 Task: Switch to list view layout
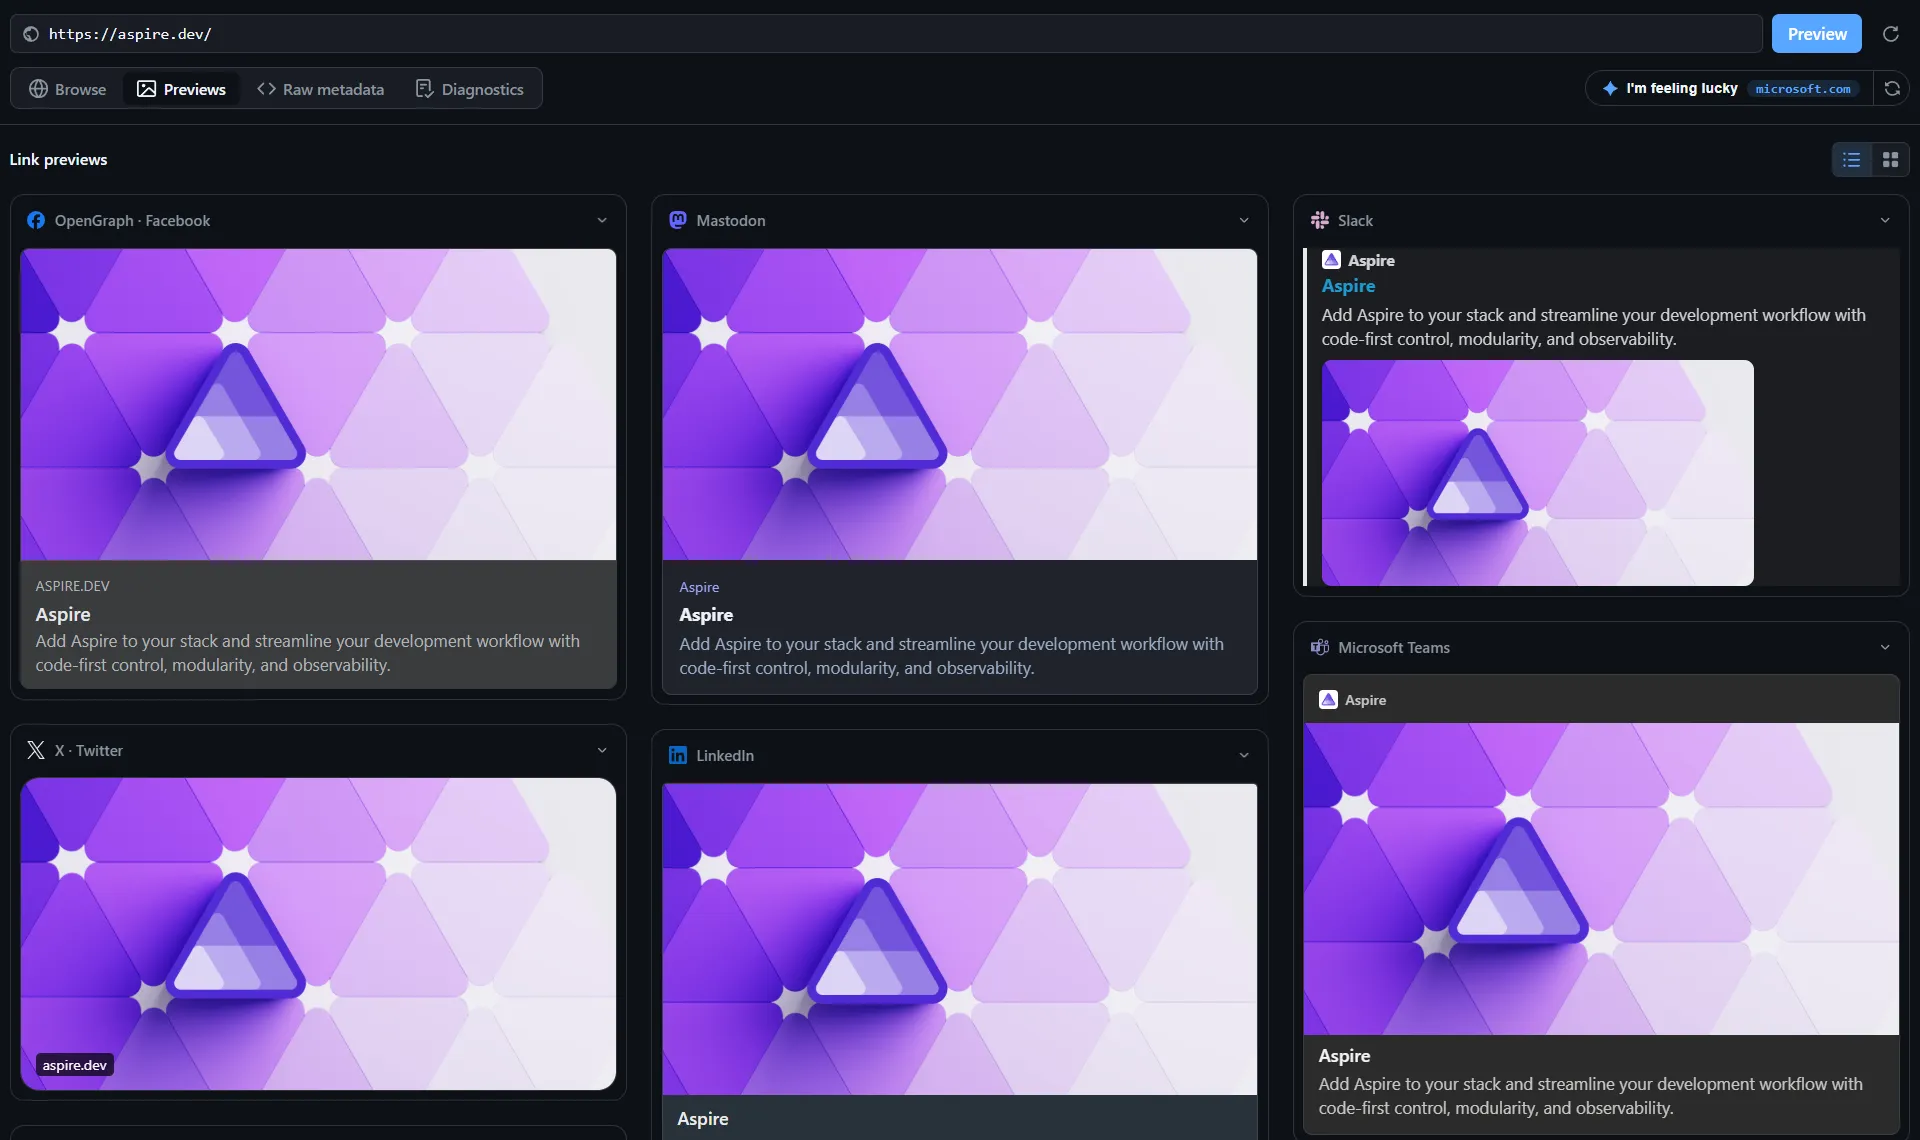[1851, 160]
